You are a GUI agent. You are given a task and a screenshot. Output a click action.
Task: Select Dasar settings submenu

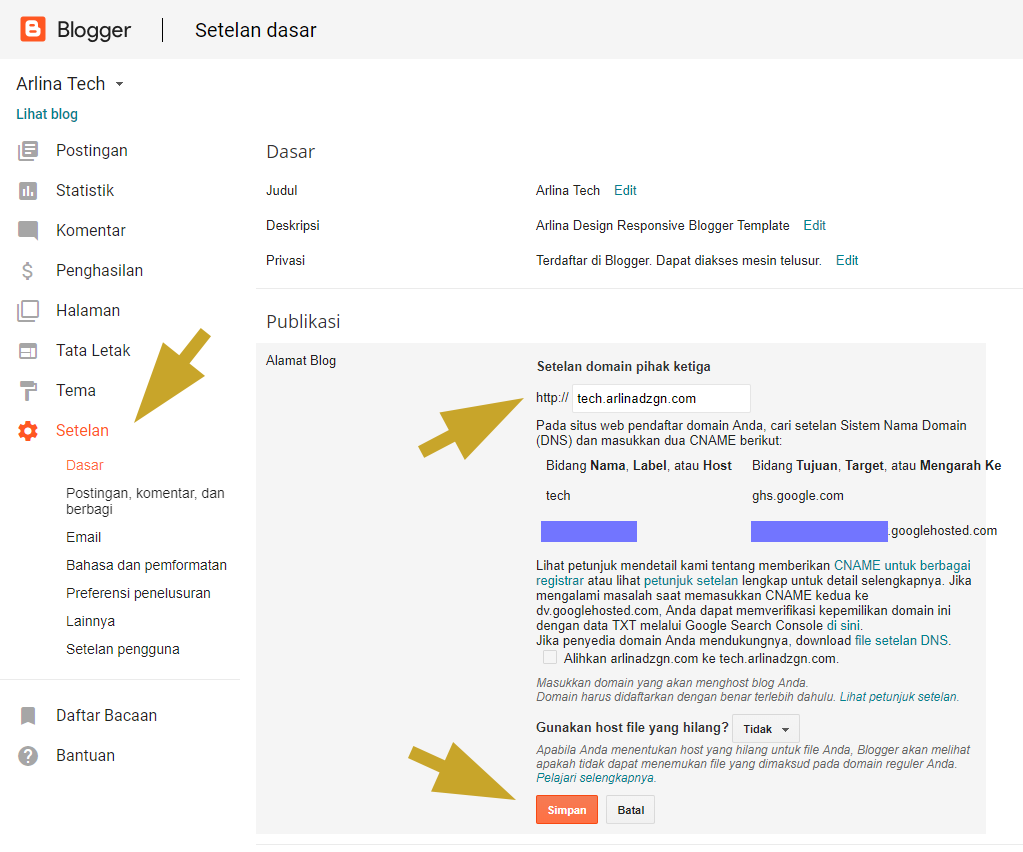[x=85, y=465]
